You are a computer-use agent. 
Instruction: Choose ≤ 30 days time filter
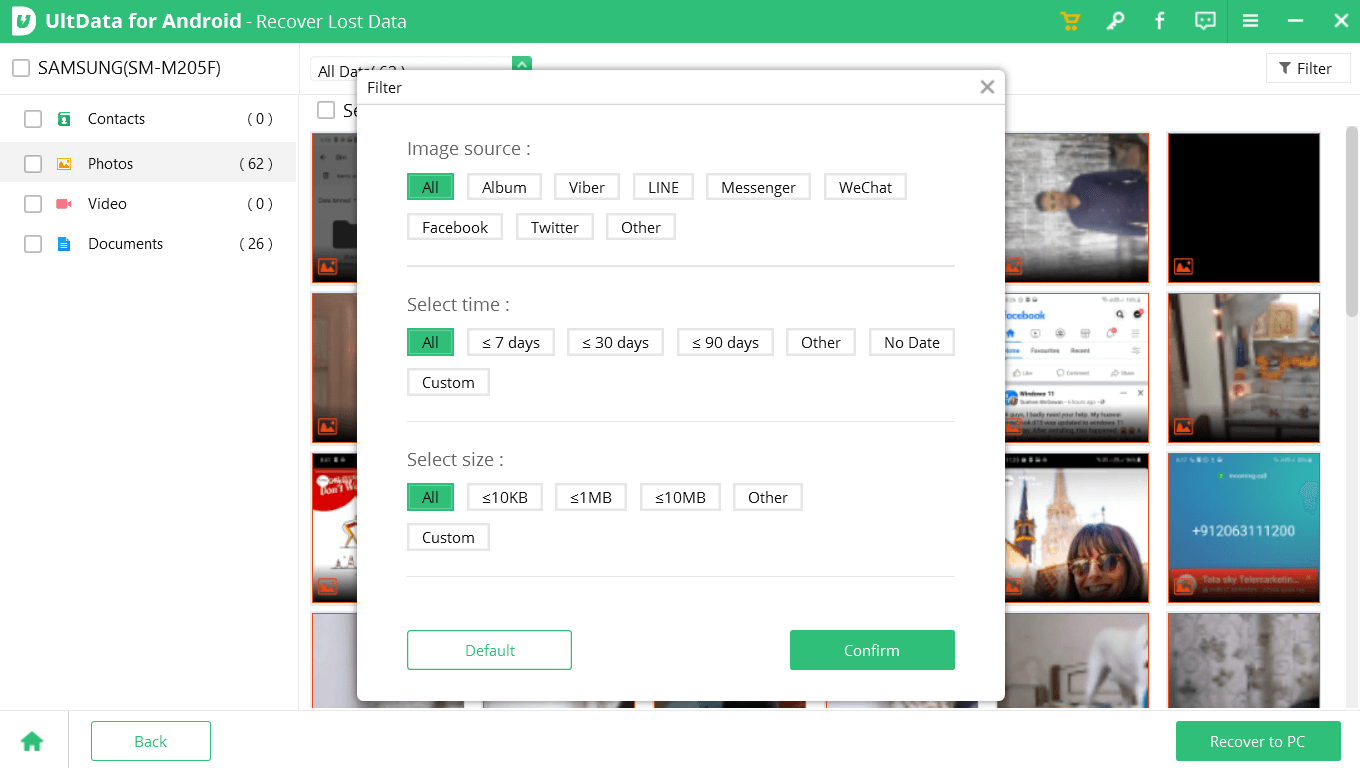[616, 342]
